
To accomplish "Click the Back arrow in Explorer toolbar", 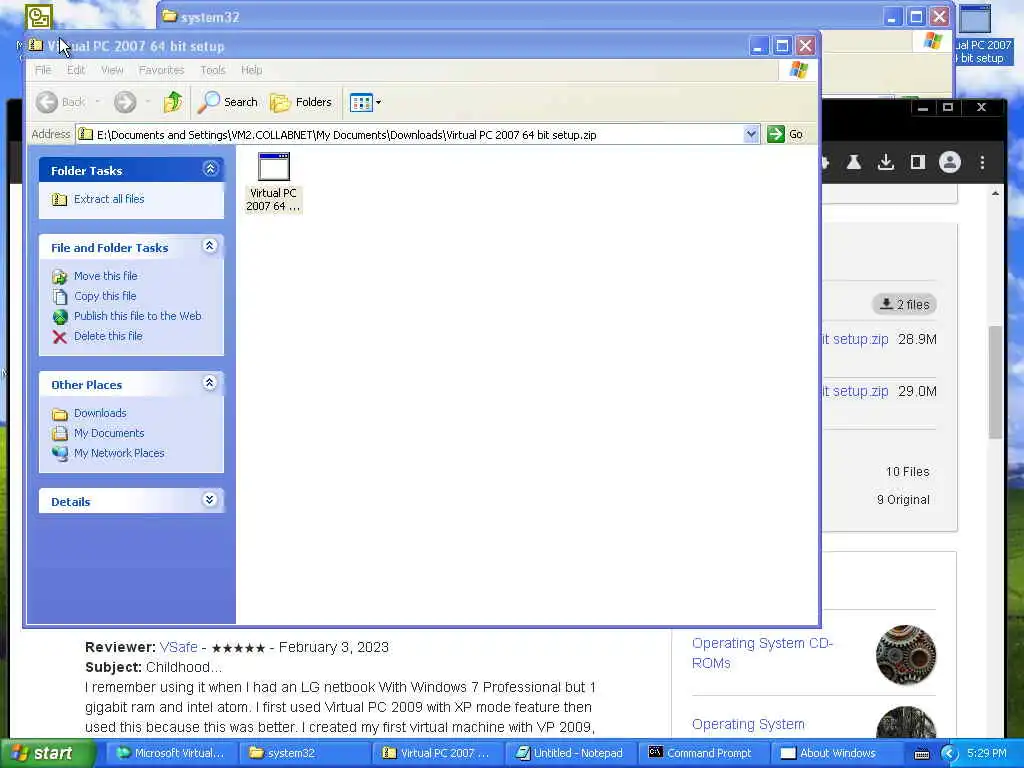I will [x=46, y=102].
